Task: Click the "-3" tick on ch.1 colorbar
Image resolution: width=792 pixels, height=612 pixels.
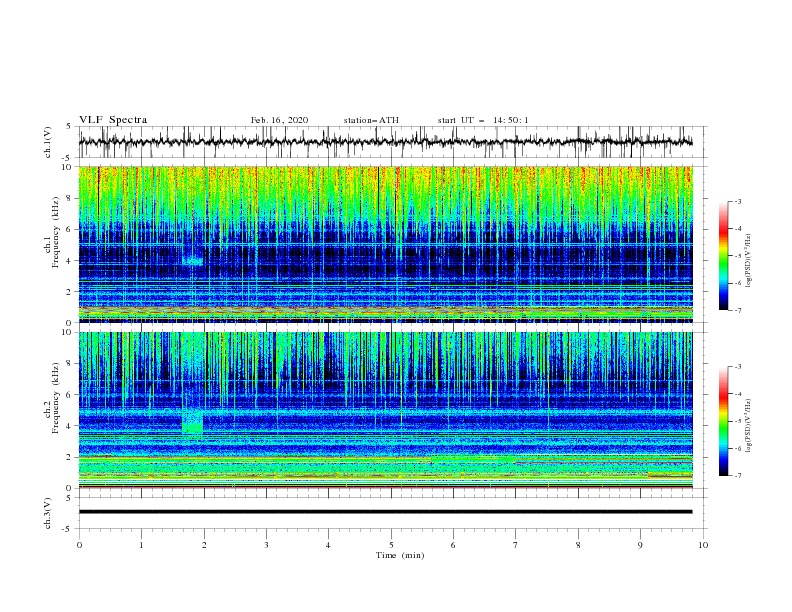Action: point(738,201)
